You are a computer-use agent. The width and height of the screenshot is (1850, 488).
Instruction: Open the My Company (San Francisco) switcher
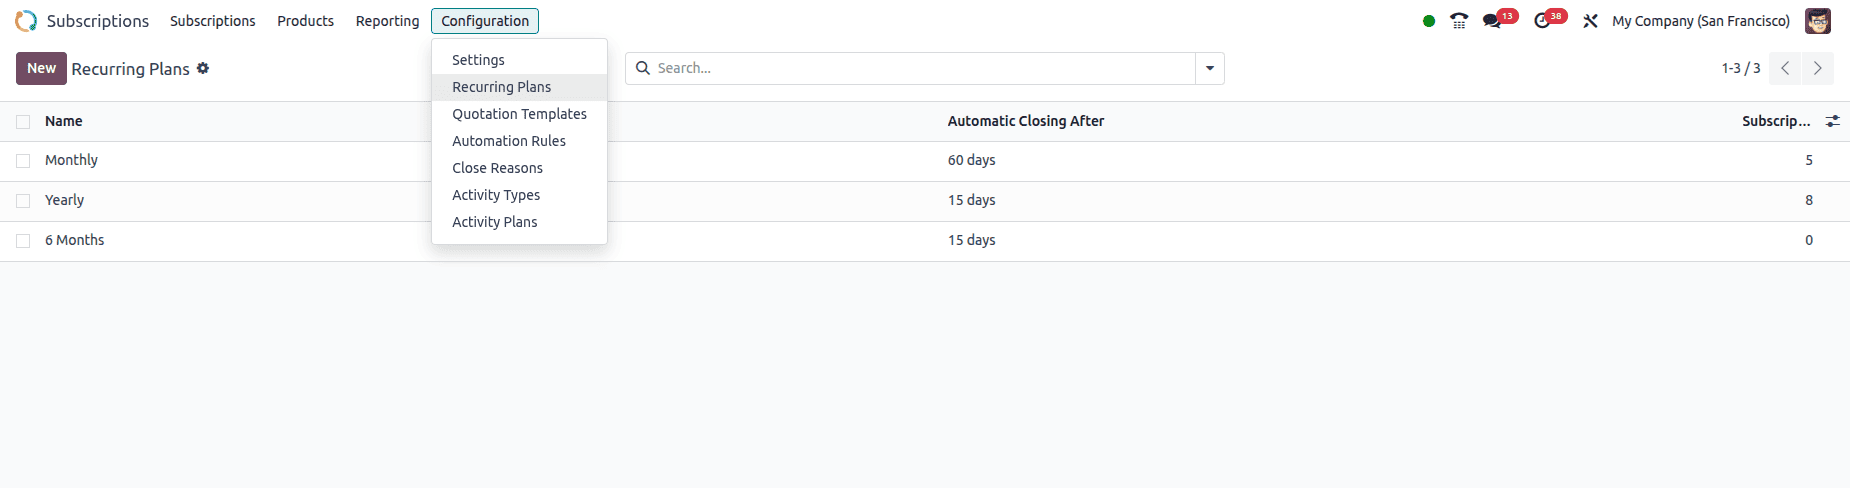point(1700,21)
